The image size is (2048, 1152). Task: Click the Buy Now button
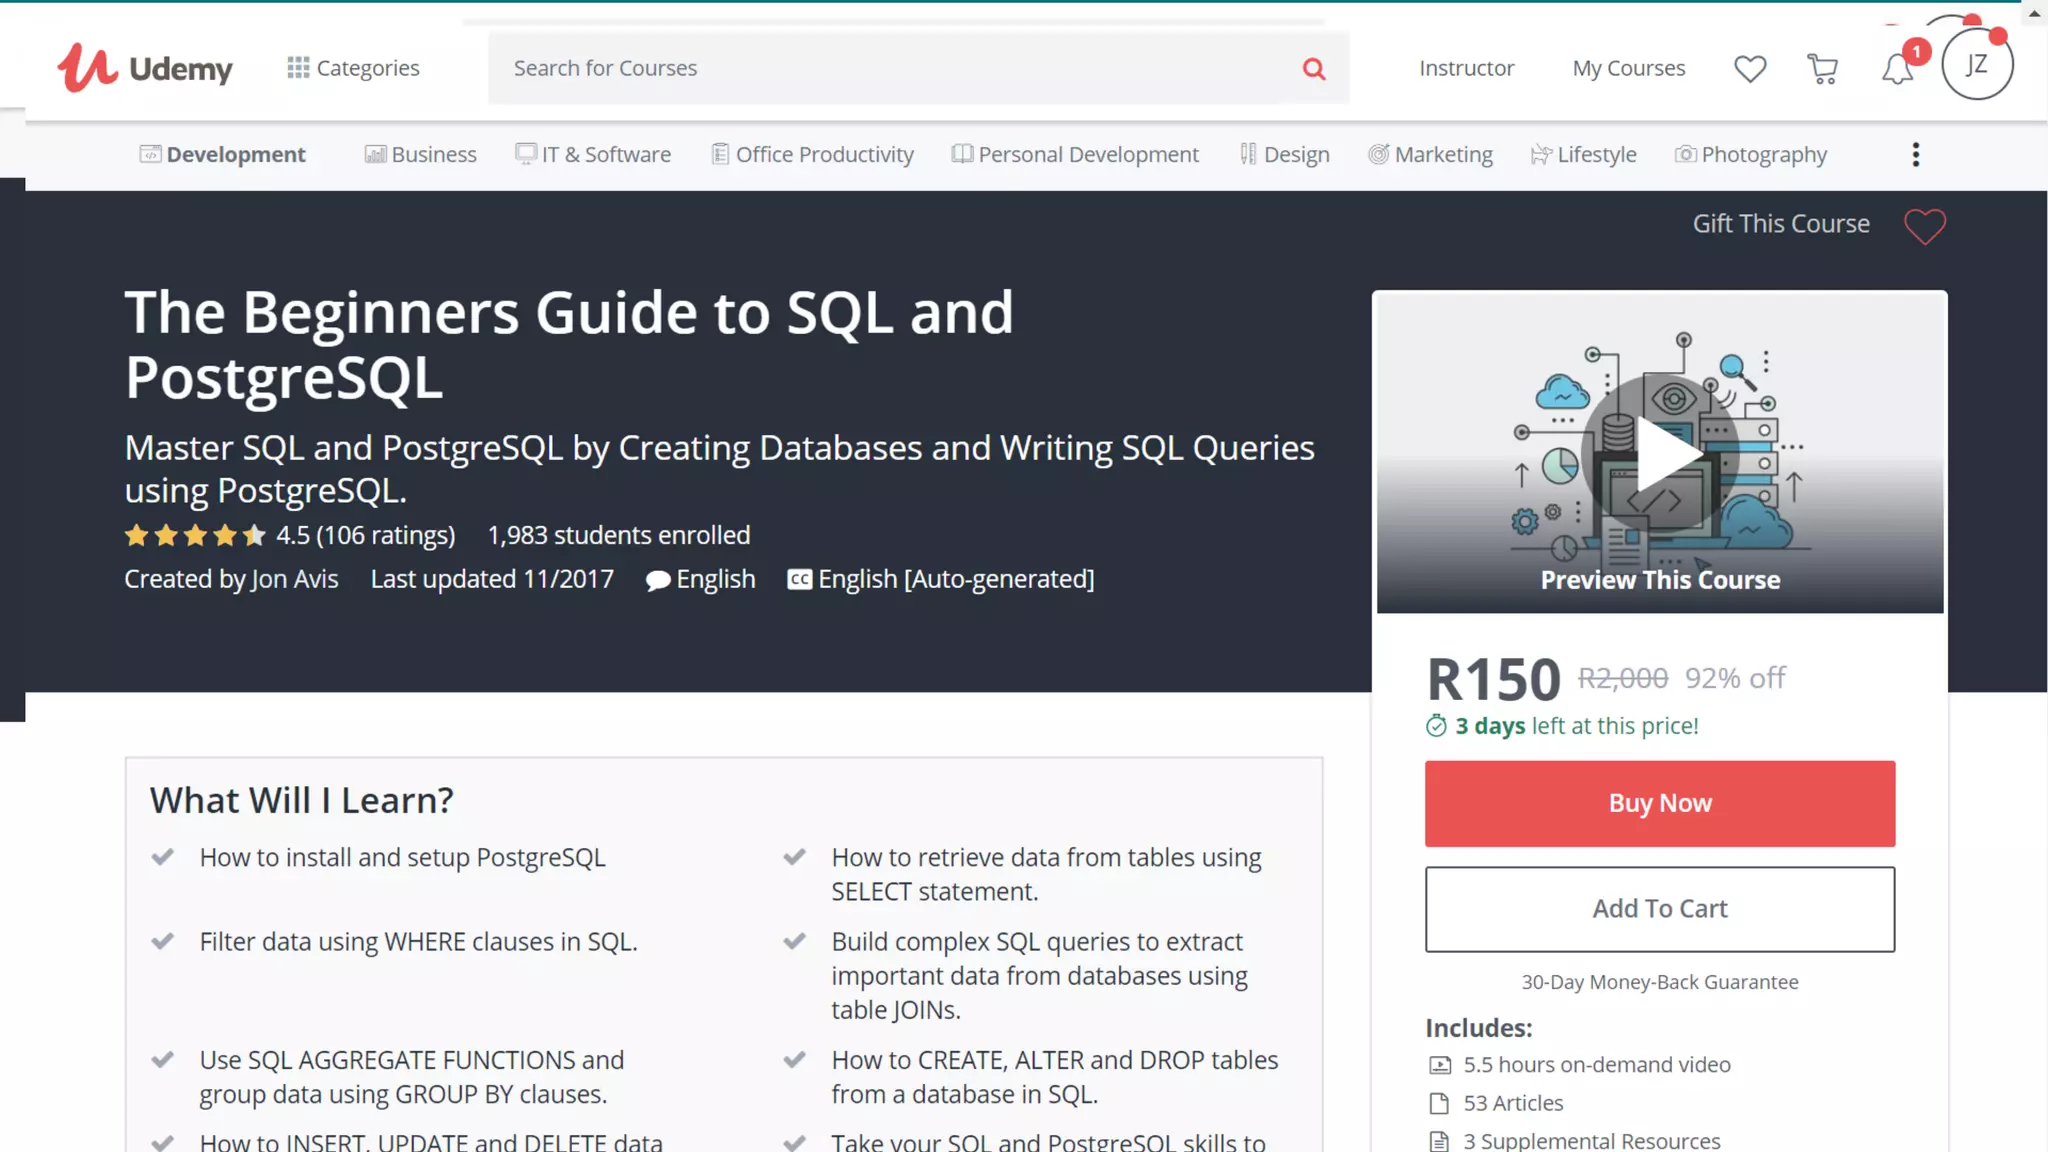click(x=1659, y=803)
